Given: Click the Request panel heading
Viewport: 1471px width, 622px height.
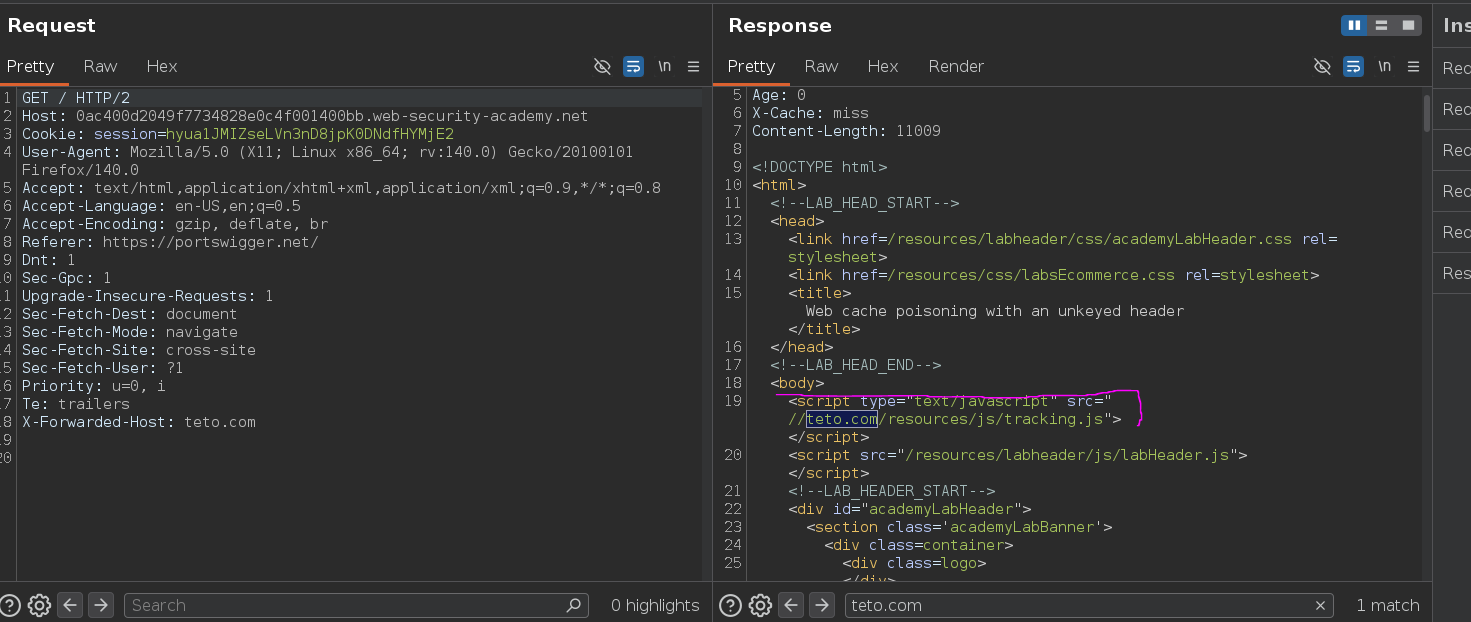Looking at the screenshot, I should [x=52, y=25].
